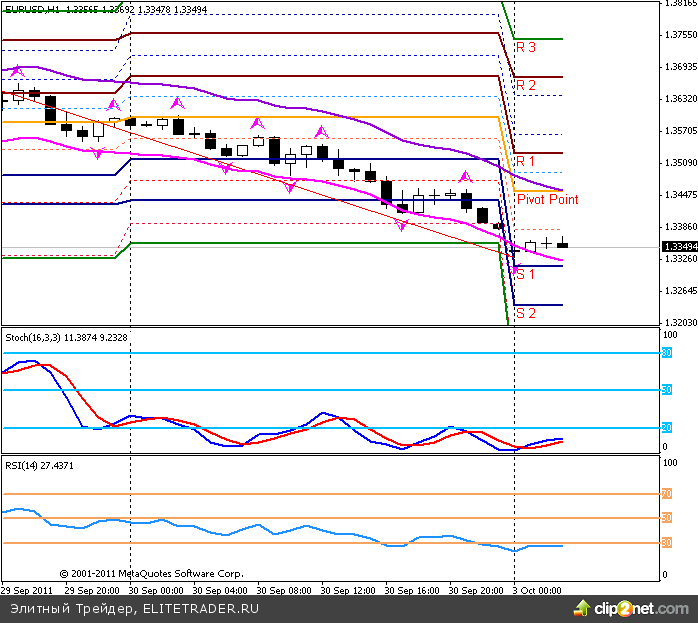Click the Stochastic 20 level marker
The width and height of the screenshot is (698, 623).
point(666,428)
